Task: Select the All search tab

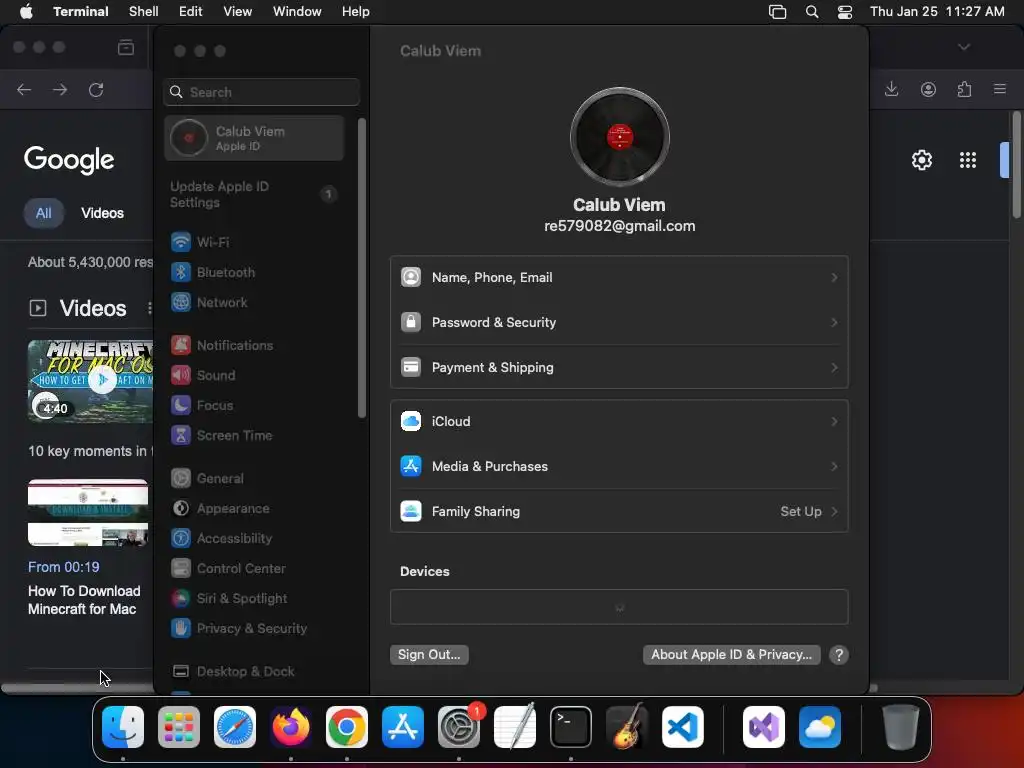Action: pos(44,213)
